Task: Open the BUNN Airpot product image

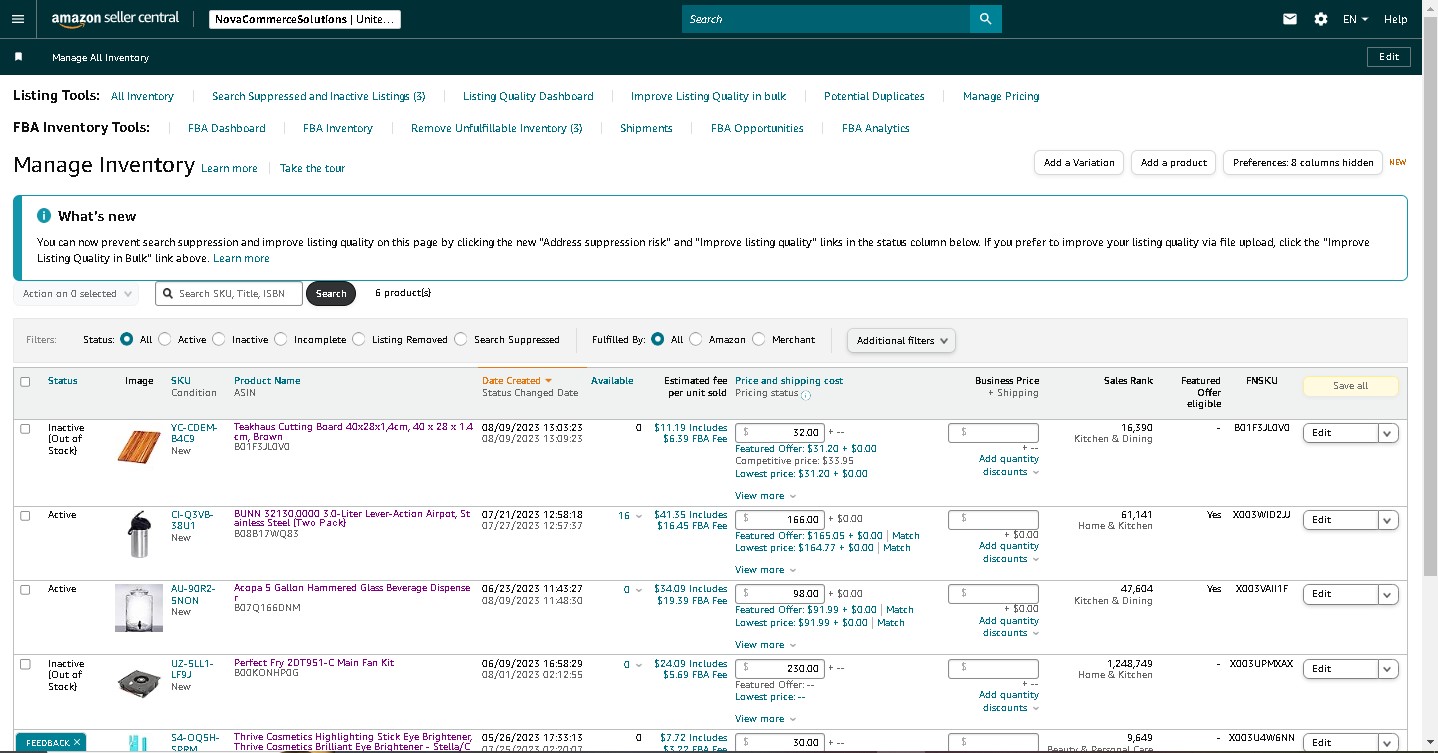Action: [x=138, y=534]
